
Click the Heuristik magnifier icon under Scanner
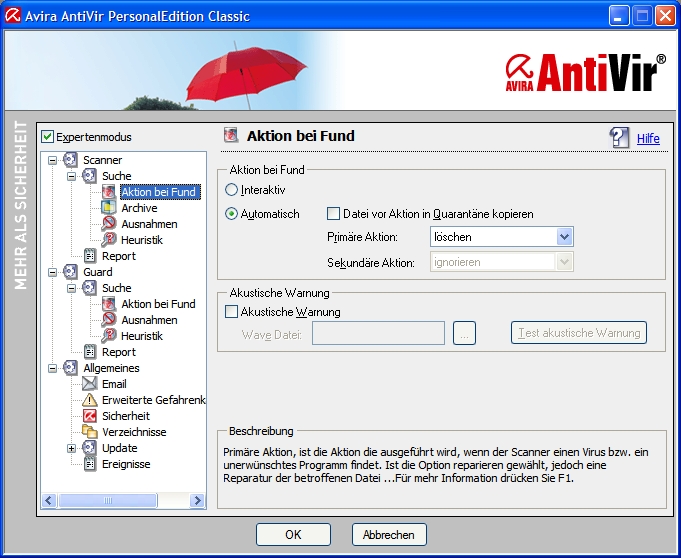109,240
